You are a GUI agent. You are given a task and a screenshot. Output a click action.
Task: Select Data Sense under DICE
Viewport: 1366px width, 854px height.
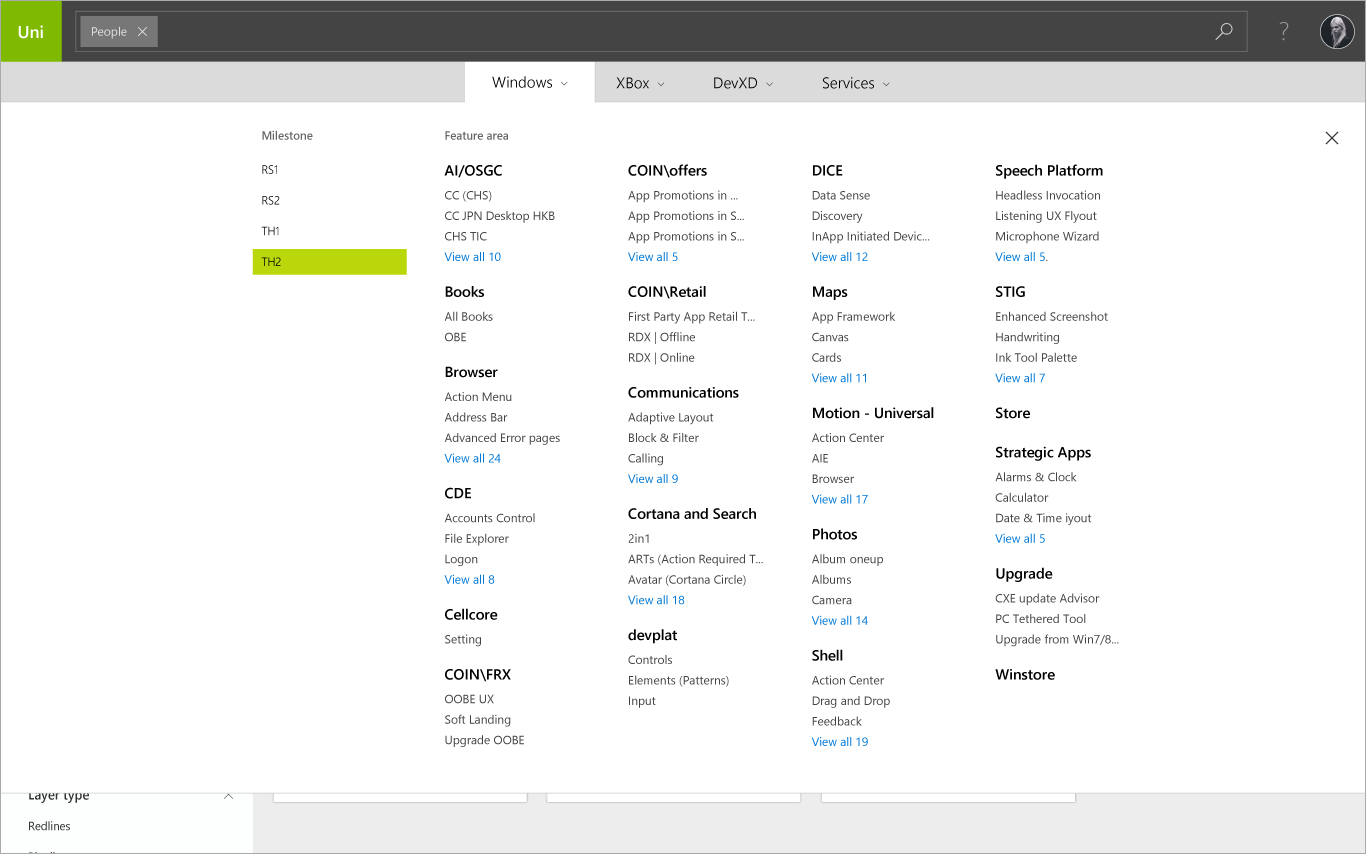[841, 196]
